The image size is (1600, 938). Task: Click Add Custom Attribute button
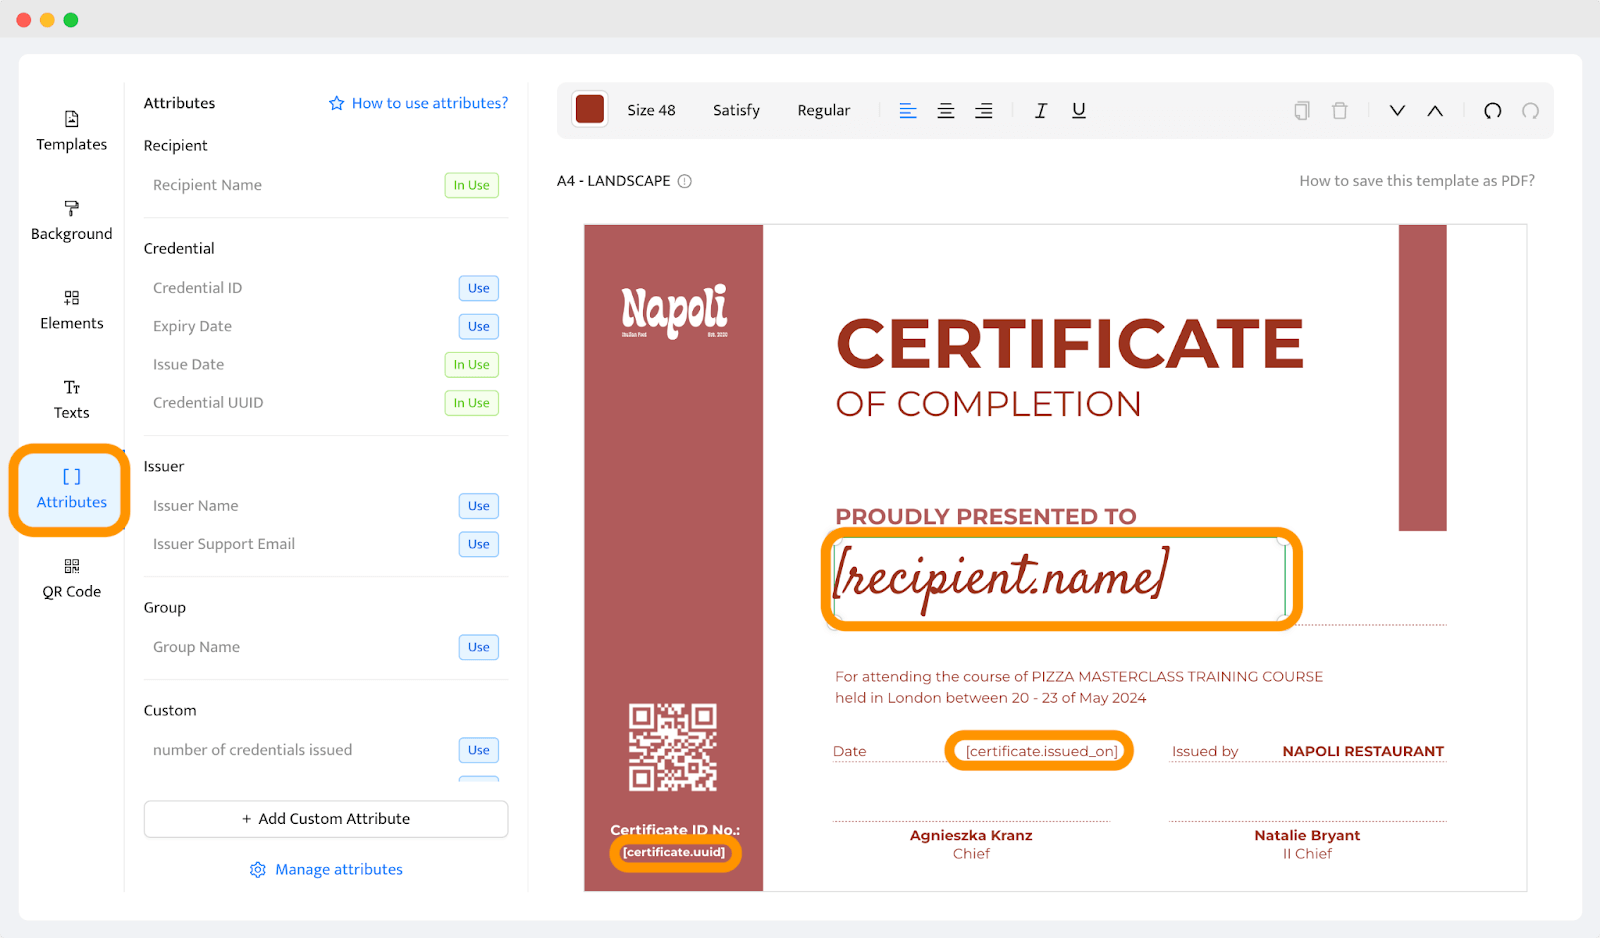click(x=326, y=819)
